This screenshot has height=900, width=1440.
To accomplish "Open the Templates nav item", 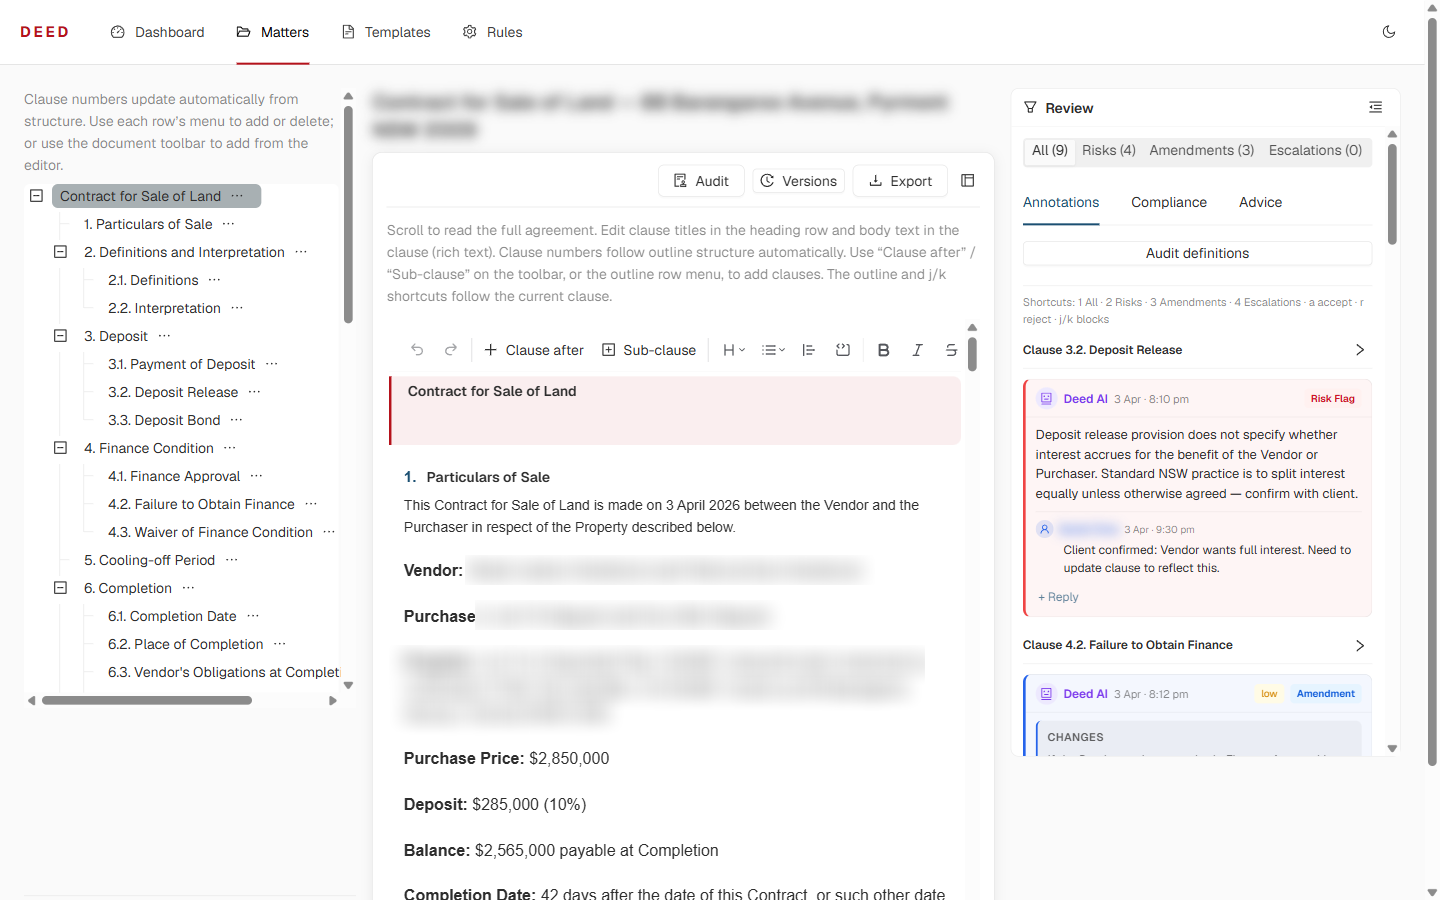I will (x=386, y=32).
